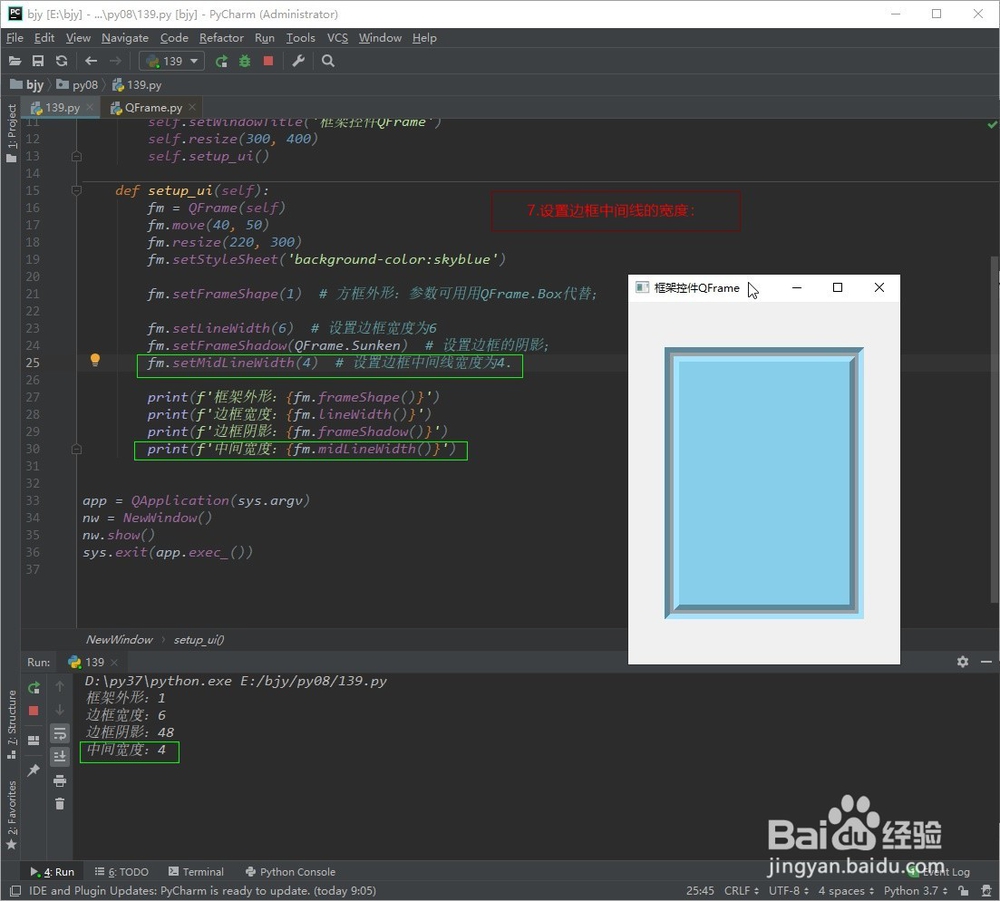The width and height of the screenshot is (1000, 901).
Task: Navigate back with the left arrow icon
Action: [x=91, y=61]
